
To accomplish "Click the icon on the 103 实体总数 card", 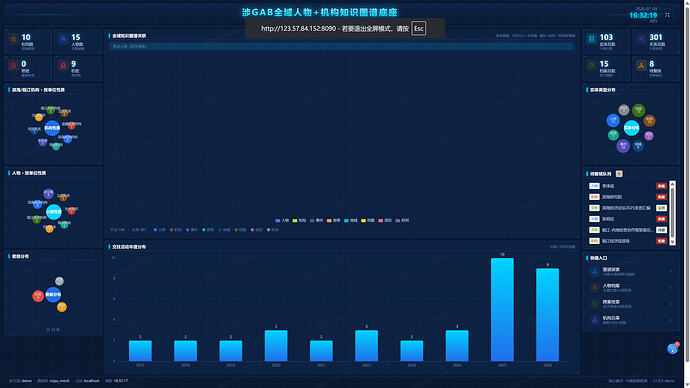I will coord(591,39).
